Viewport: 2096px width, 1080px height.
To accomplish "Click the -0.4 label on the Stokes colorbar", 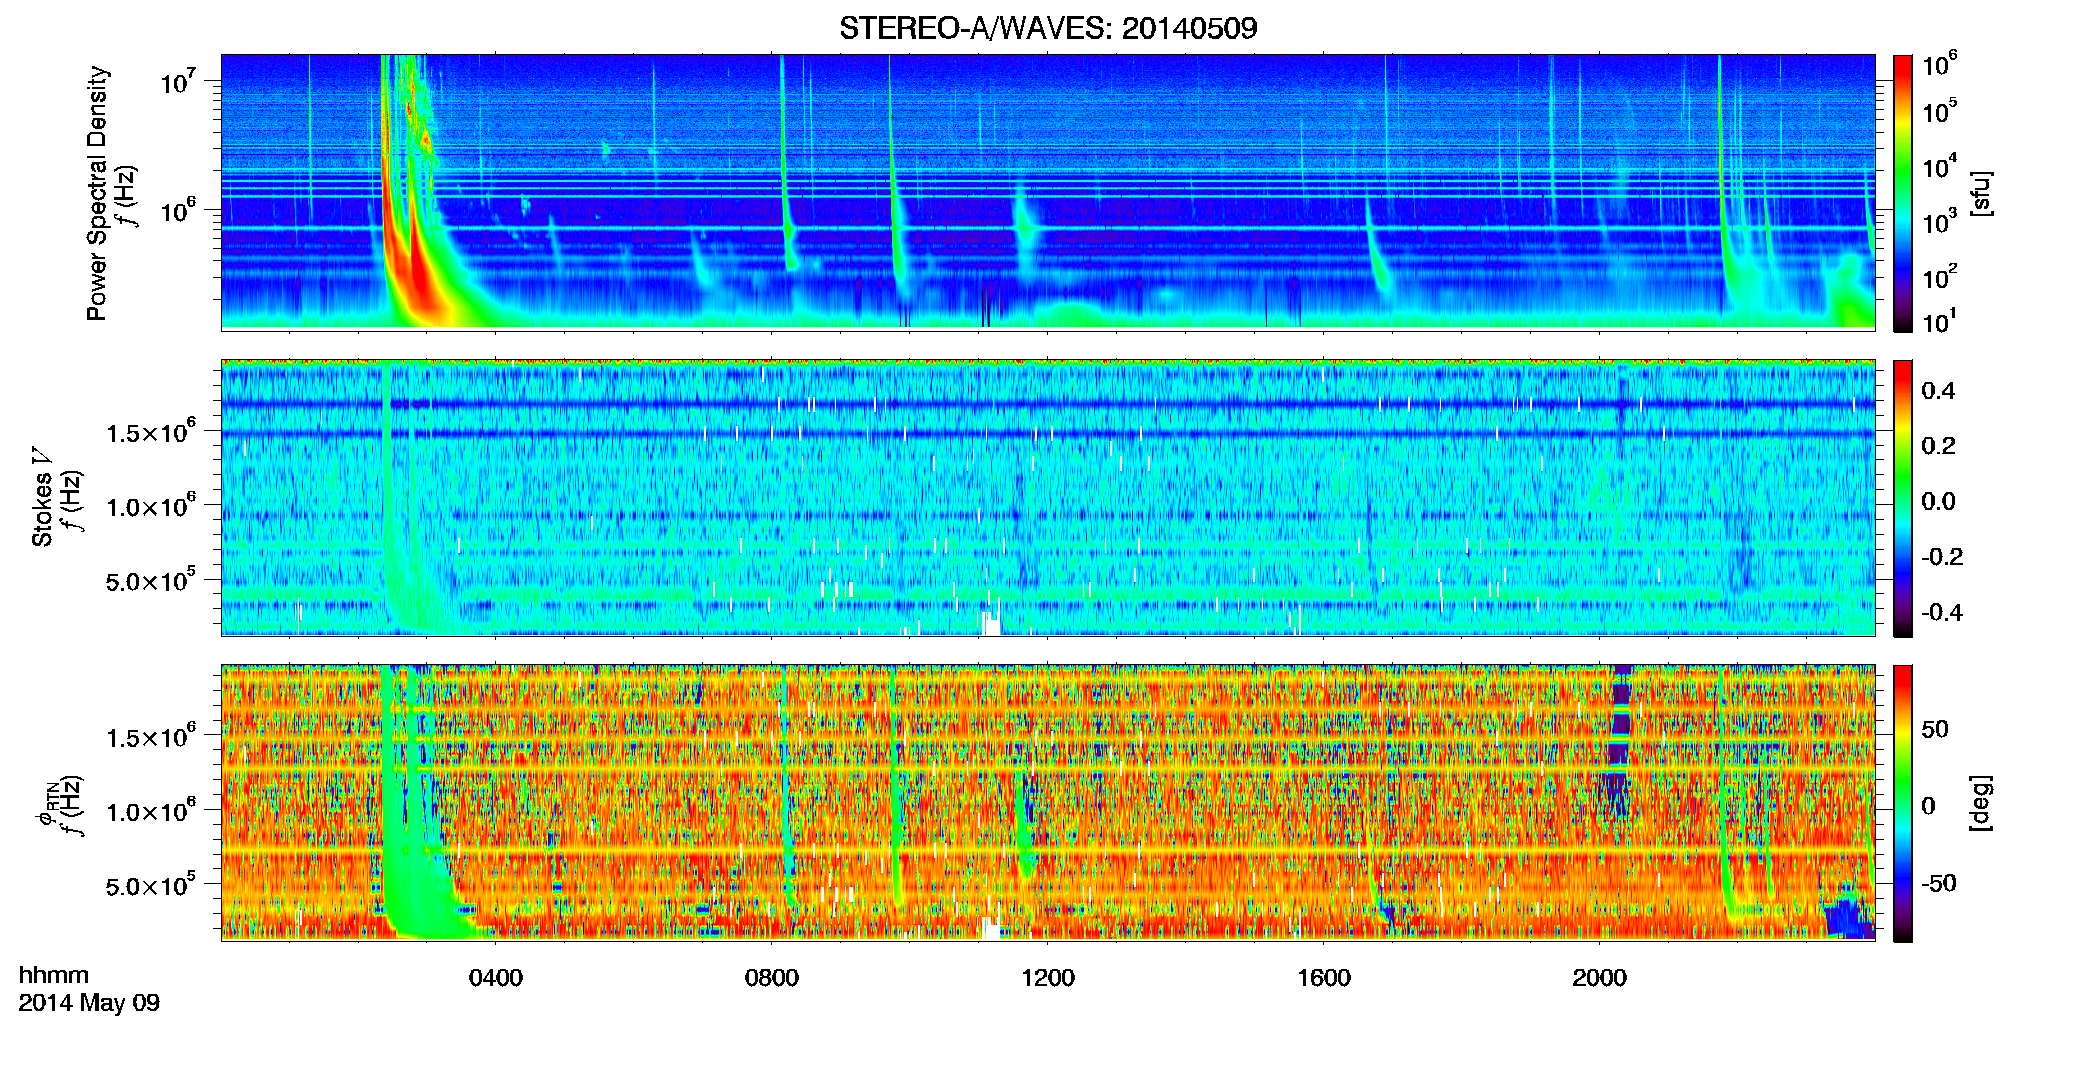I will tap(1941, 612).
